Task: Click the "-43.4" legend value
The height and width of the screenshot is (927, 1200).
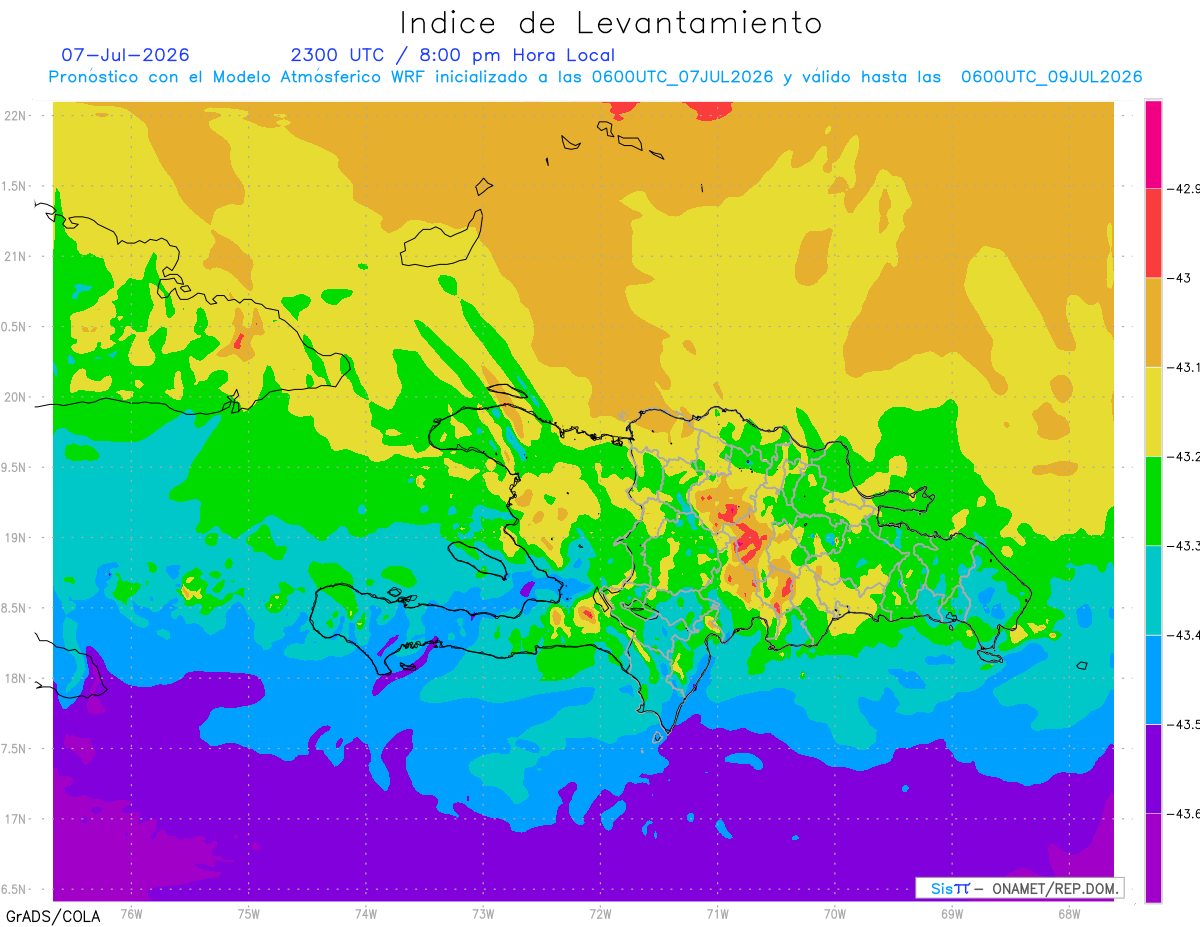Action: click(x=1185, y=634)
